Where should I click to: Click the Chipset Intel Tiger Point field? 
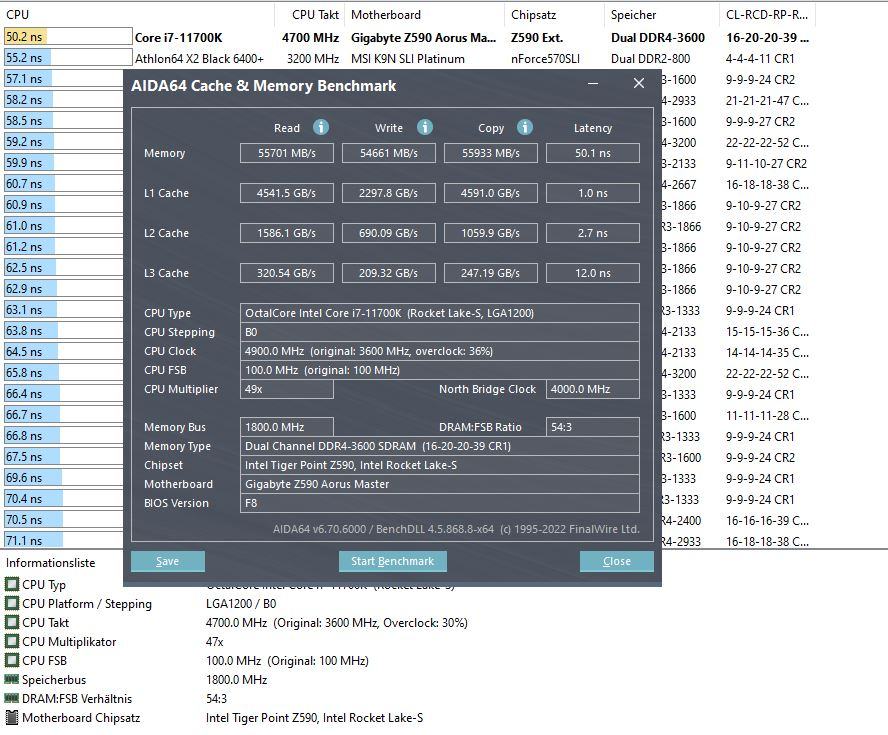pos(439,465)
